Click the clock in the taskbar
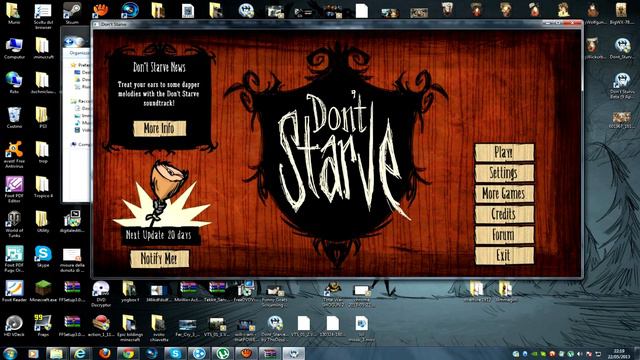This screenshot has width=640, height=360. point(619,353)
